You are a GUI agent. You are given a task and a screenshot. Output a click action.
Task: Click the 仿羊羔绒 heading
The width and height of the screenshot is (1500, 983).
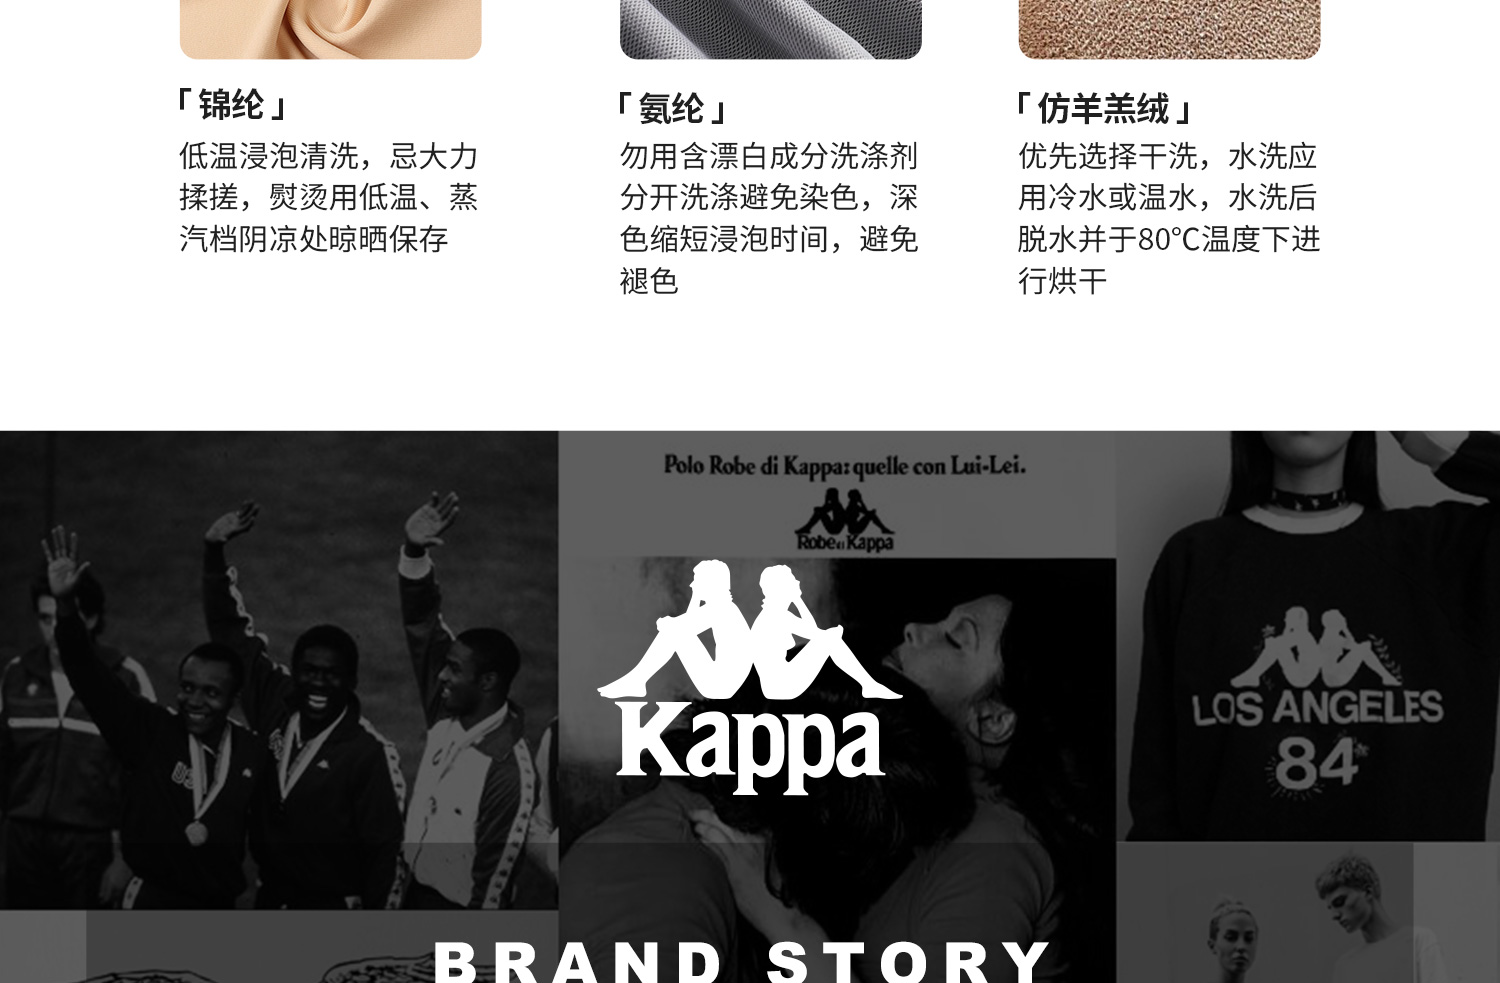(1103, 109)
